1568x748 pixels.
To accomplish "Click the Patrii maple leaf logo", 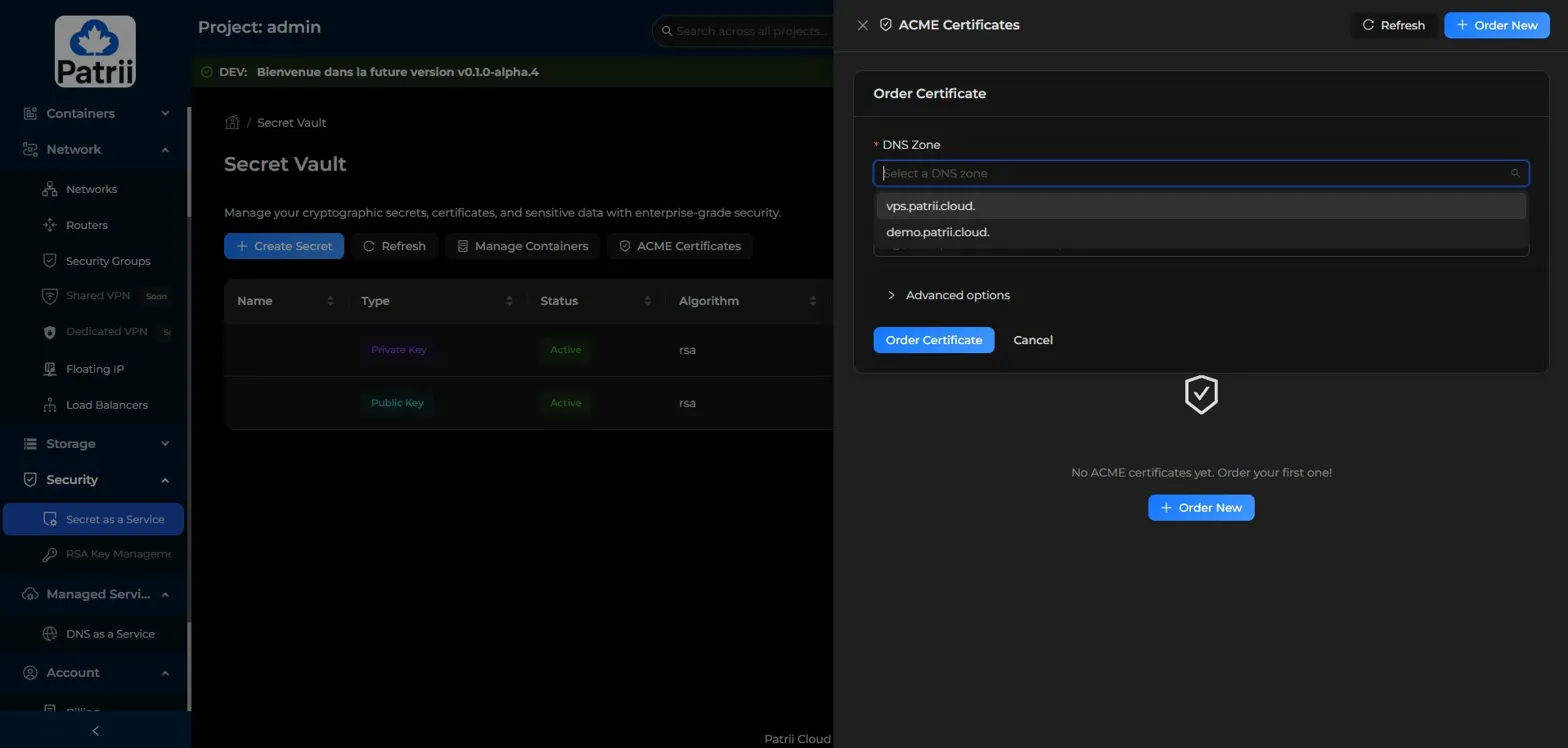I will click(x=95, y=51).
